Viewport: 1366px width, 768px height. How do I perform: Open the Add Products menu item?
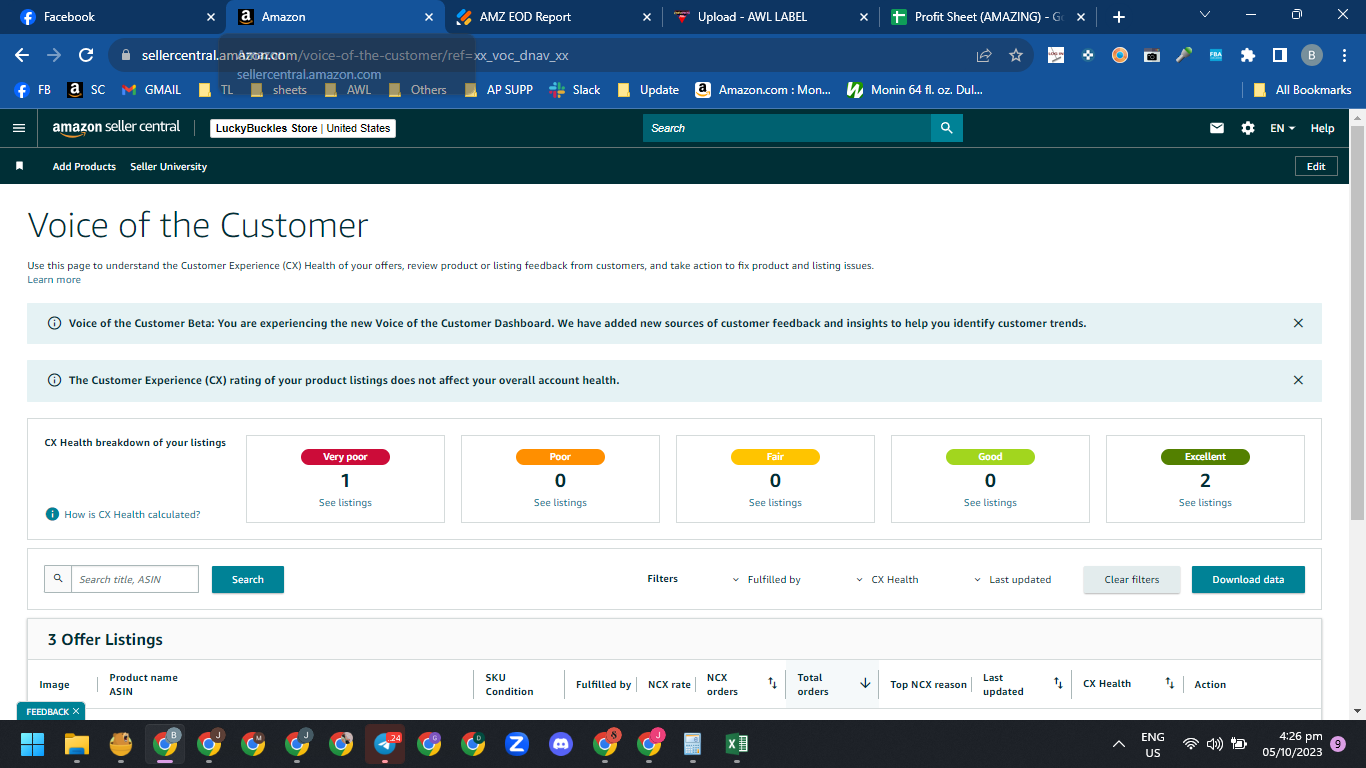[84, 166]
